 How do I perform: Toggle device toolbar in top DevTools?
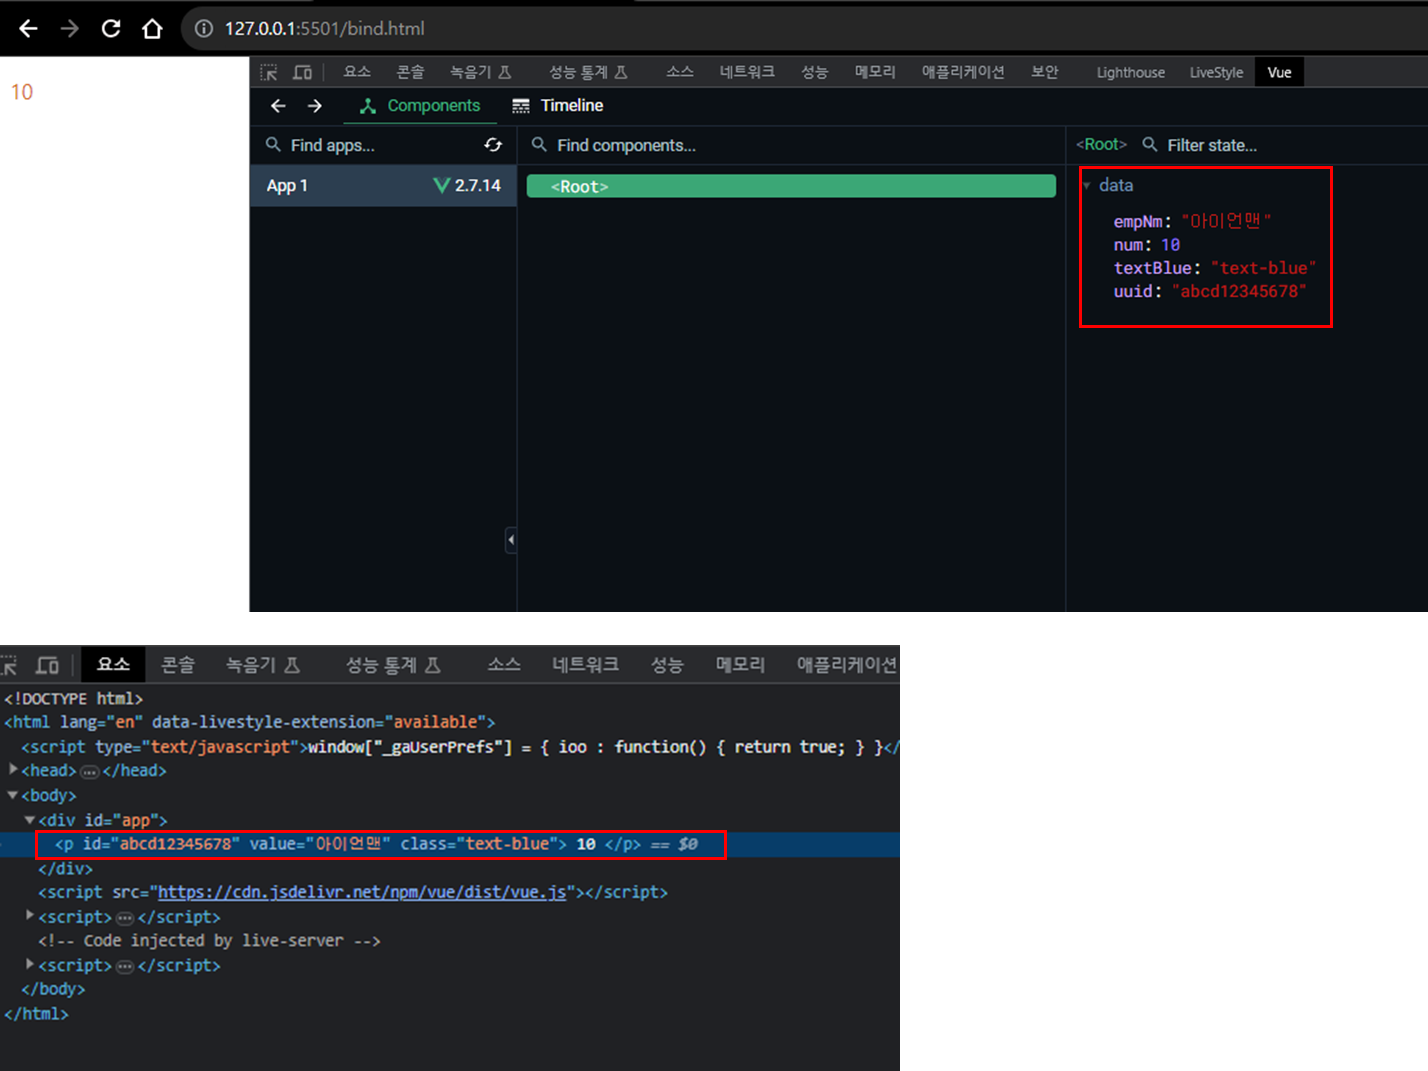[302, 72]
